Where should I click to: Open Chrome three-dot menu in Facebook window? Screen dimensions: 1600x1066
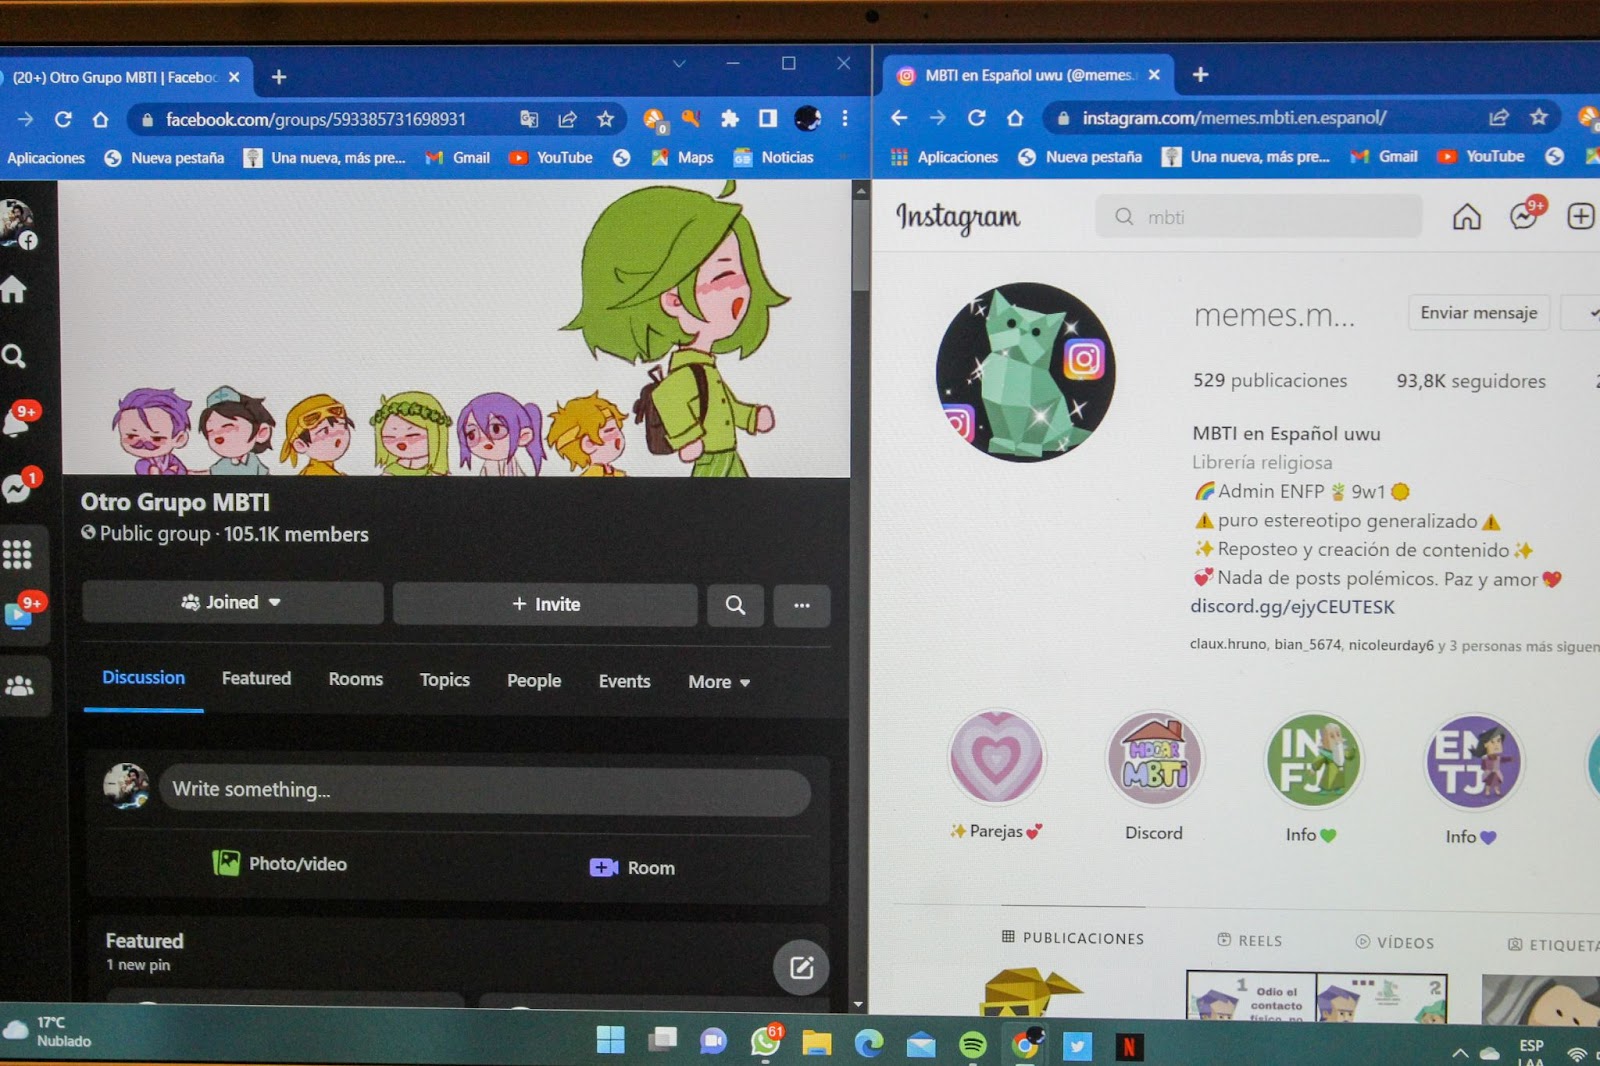(845, 118)
